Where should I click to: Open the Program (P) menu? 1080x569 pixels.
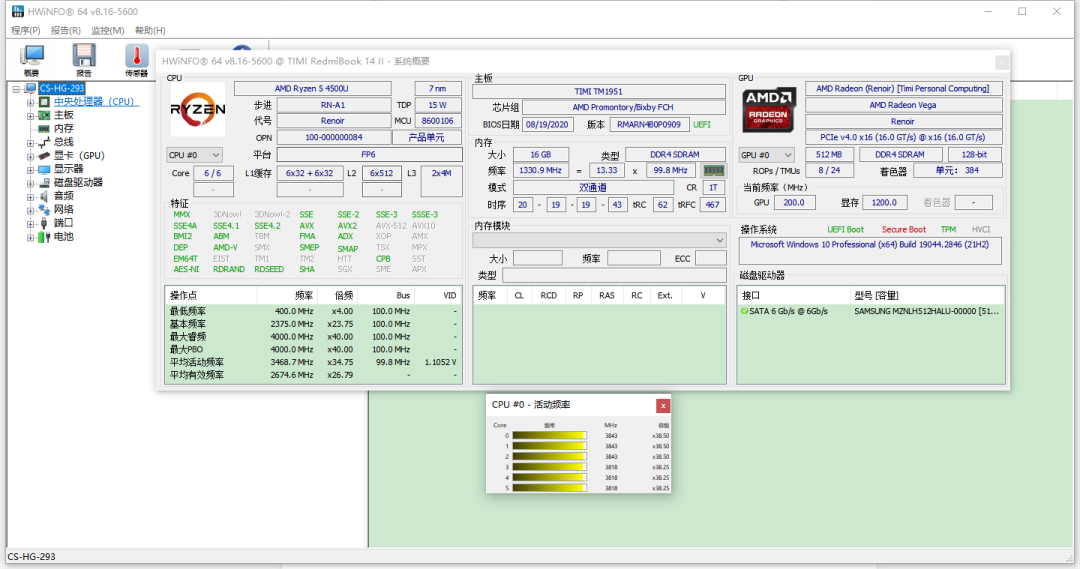coord(25,30)
